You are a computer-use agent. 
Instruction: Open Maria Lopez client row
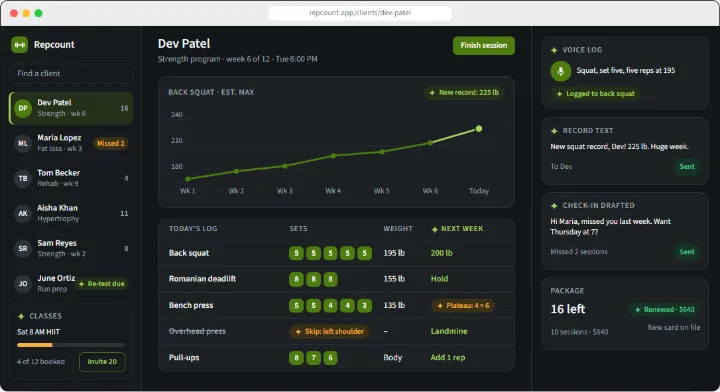click(71, 143)
